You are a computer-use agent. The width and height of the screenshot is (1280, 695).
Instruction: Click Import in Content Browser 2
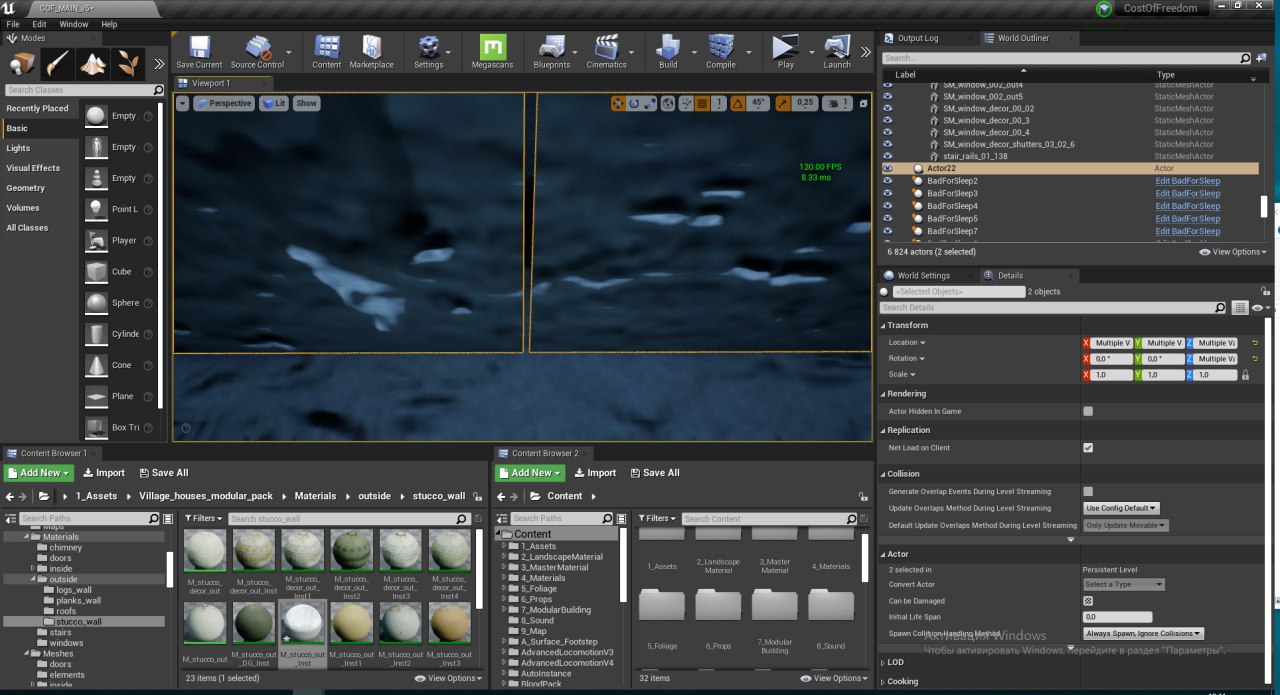click(x=594, y=473)
